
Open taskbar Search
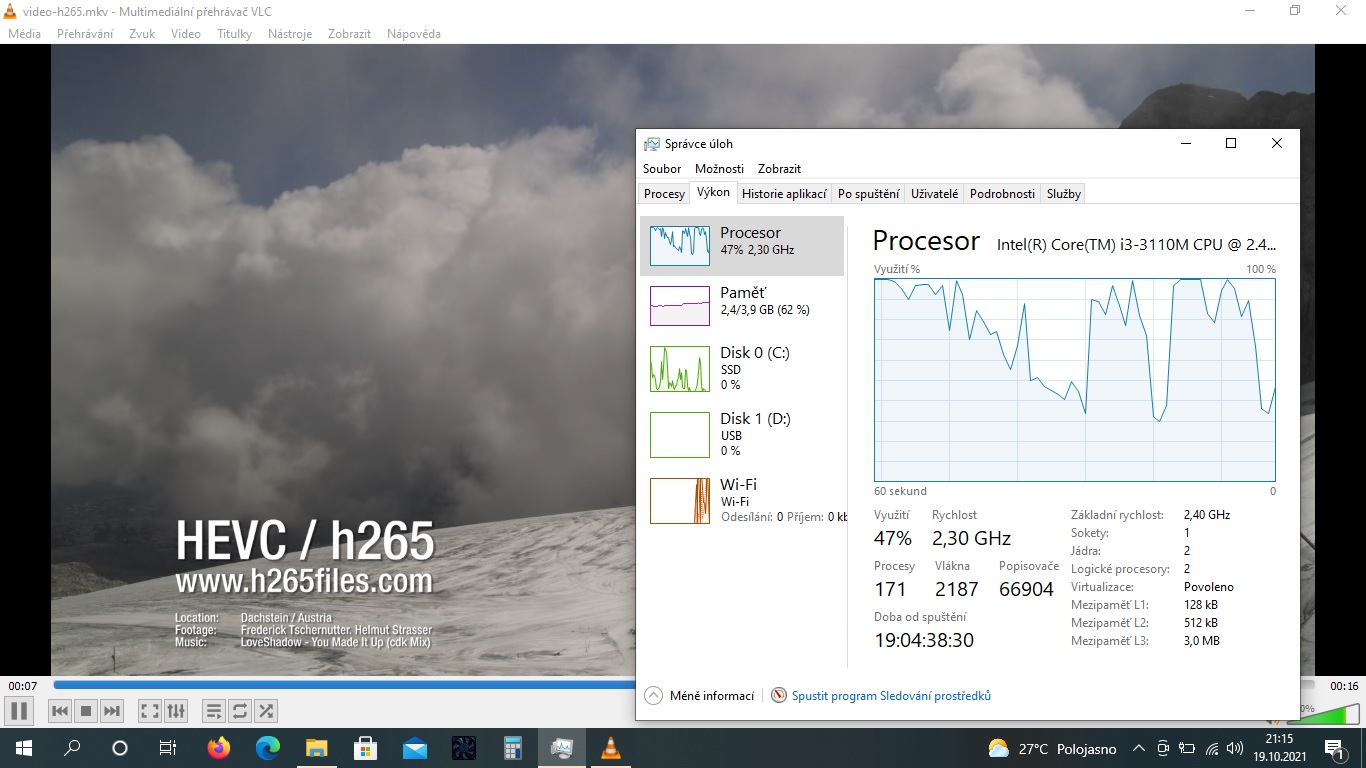[x=72, y=748]
